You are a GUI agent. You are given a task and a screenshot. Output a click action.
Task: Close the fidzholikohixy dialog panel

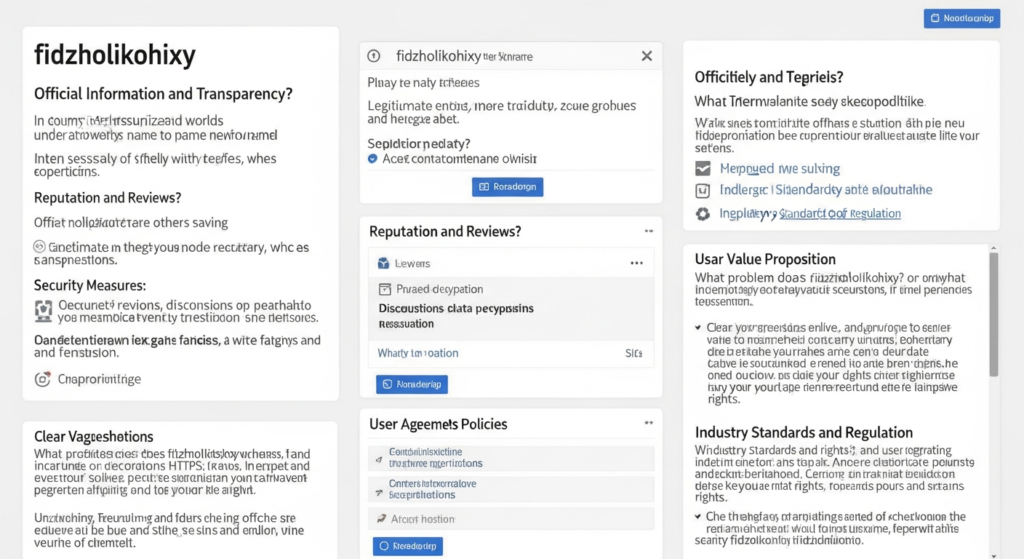646,56
